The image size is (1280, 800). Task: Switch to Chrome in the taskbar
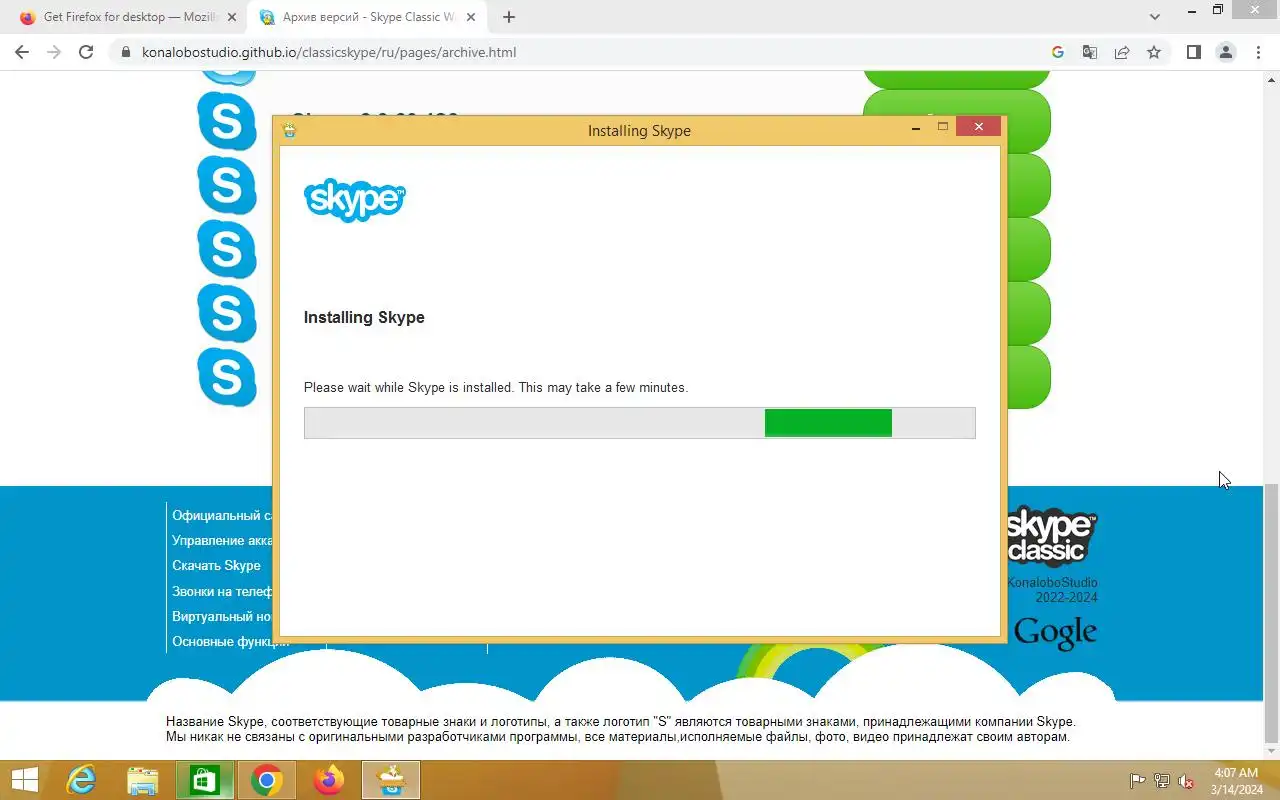[267, 780]
